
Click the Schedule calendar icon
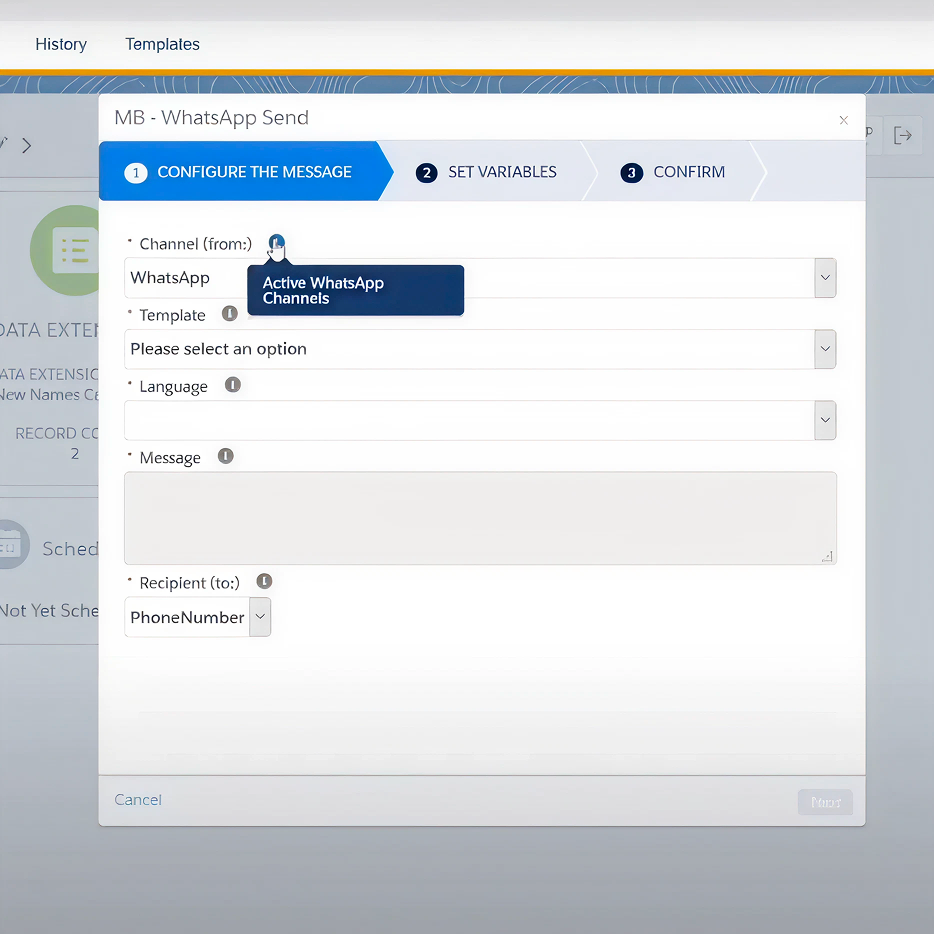pyautogui.click(x=10, y=545)
